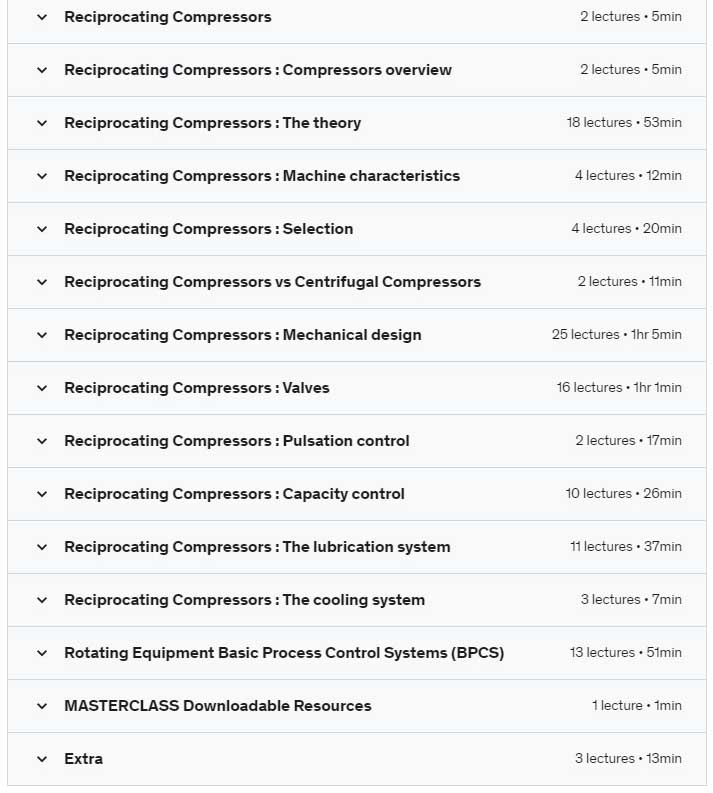Open Reciprocating vs Centrifugal Compressors section
This screenshot has height=793, width=713.
point(272,282)
